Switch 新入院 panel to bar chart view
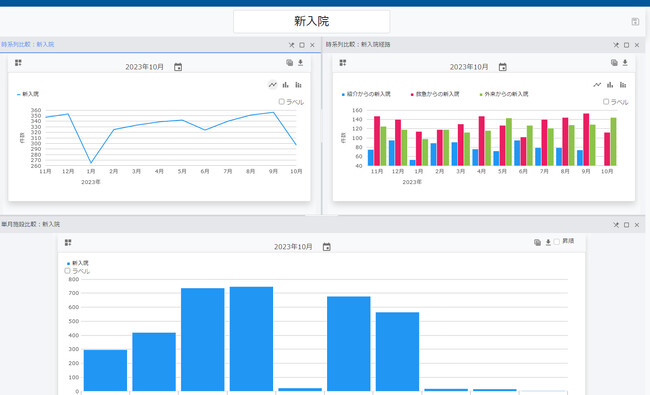This screenshot has width=650, height=395. (286, 85)
